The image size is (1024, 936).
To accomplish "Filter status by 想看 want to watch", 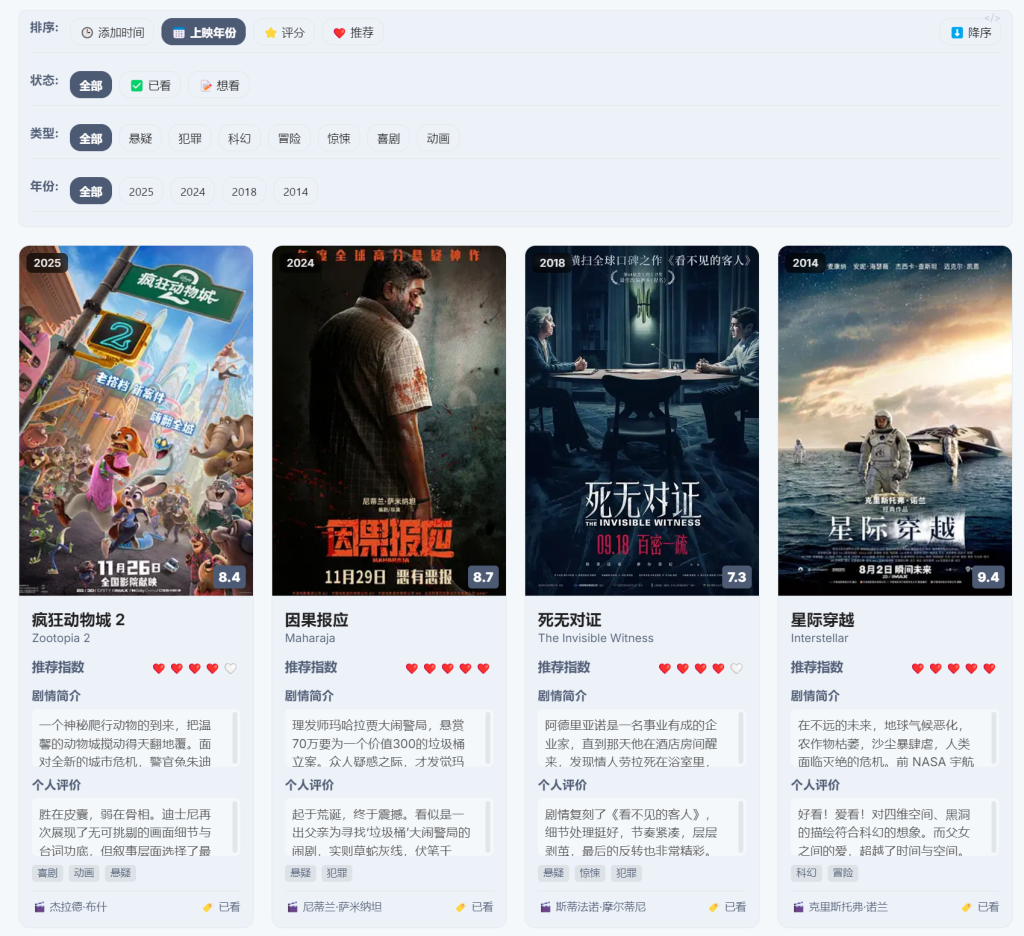I will click(x=219, y=85).
